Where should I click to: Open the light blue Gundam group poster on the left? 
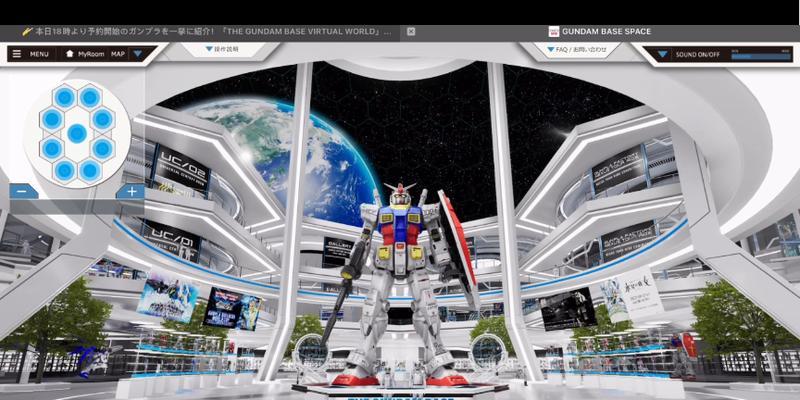168,296
